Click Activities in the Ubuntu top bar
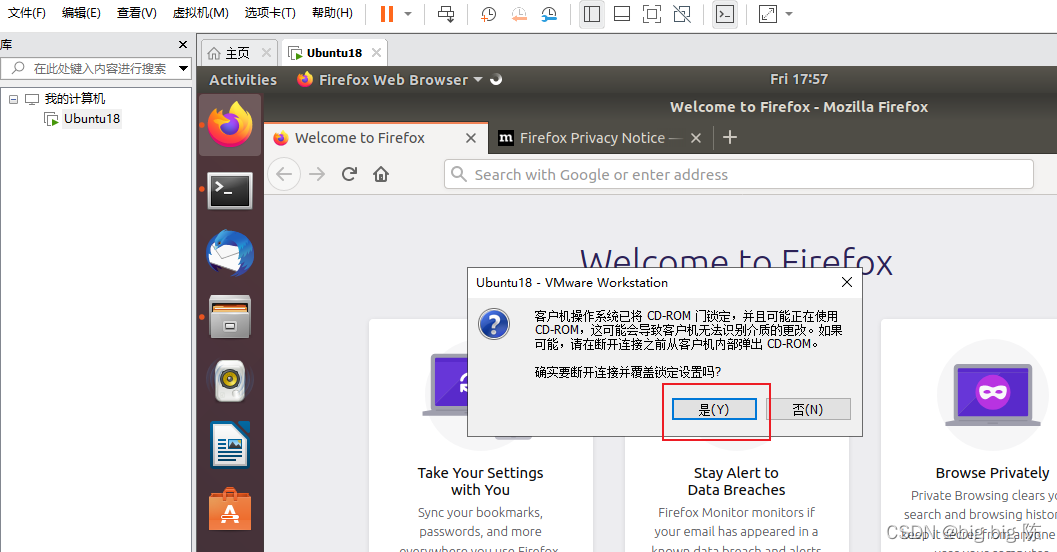The width and height of the screenshot is (1057, 552). pos(243,80)
